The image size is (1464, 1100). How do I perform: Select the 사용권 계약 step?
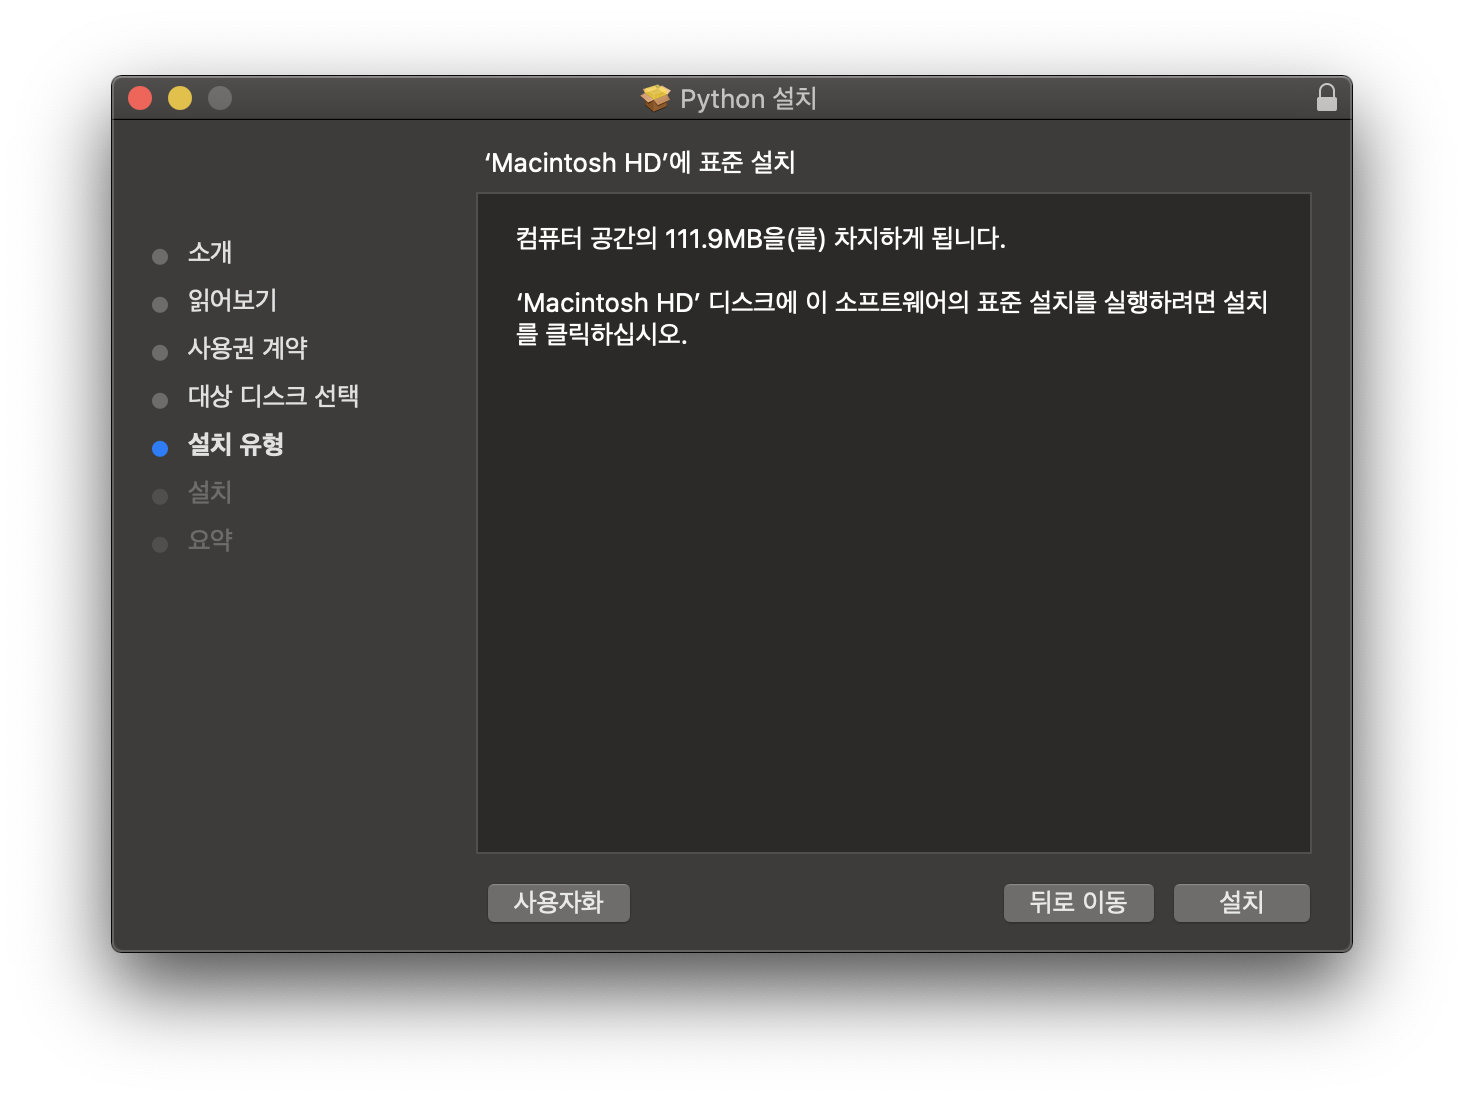tap(248, 348)
